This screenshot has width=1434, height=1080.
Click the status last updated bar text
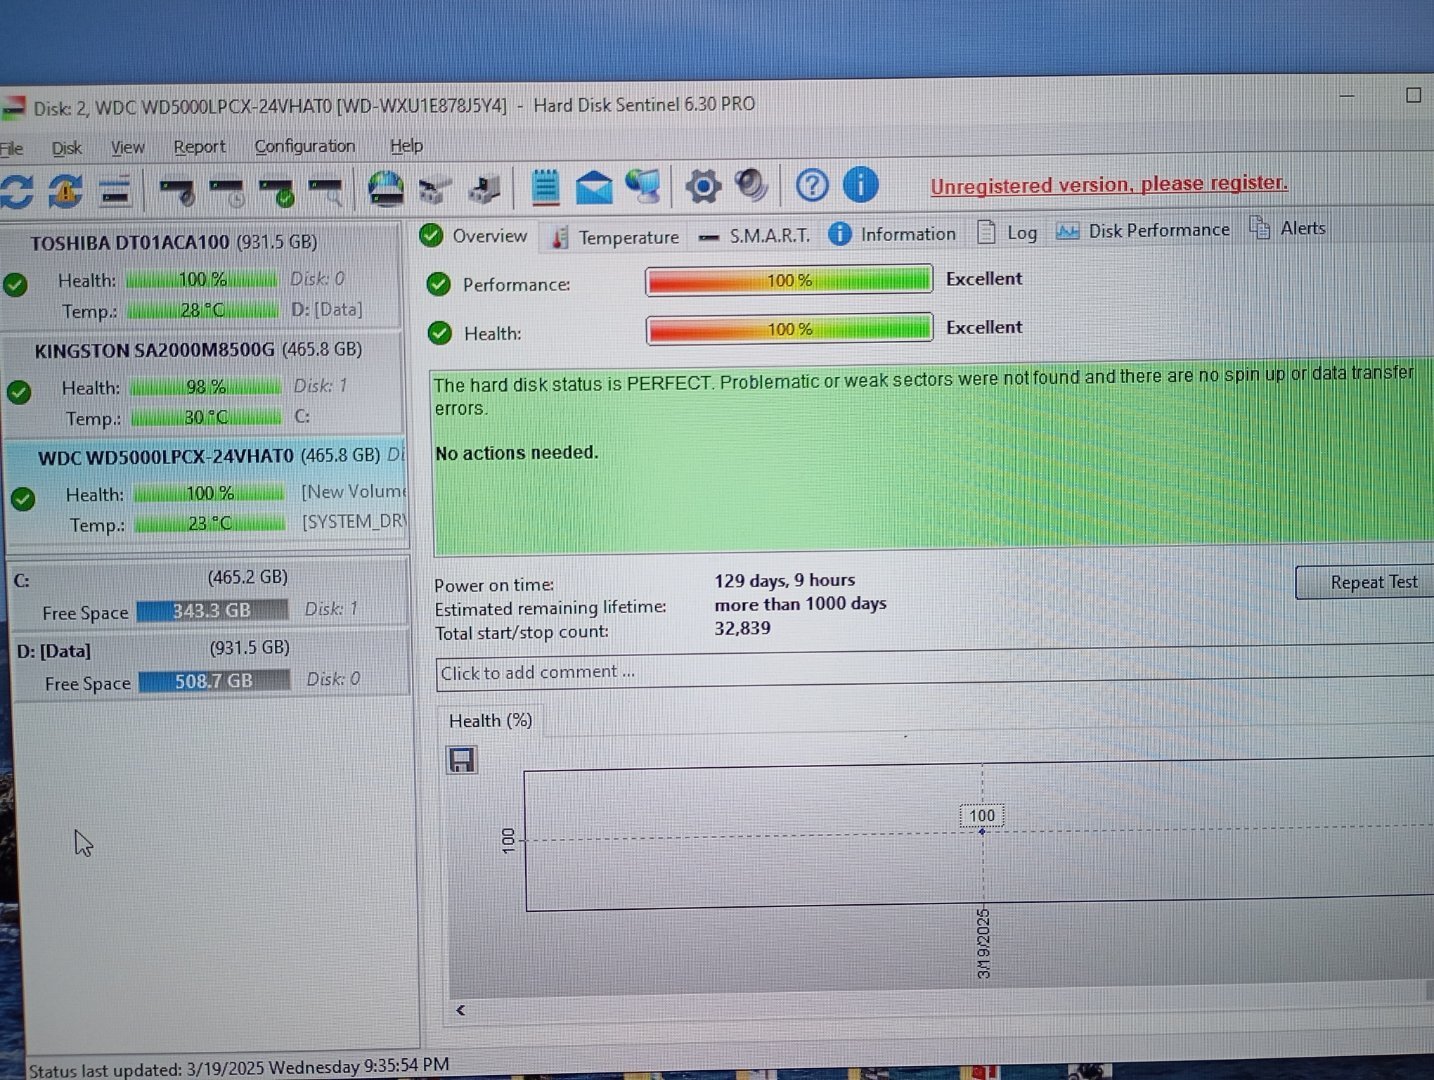click(x=239, y=1067)
